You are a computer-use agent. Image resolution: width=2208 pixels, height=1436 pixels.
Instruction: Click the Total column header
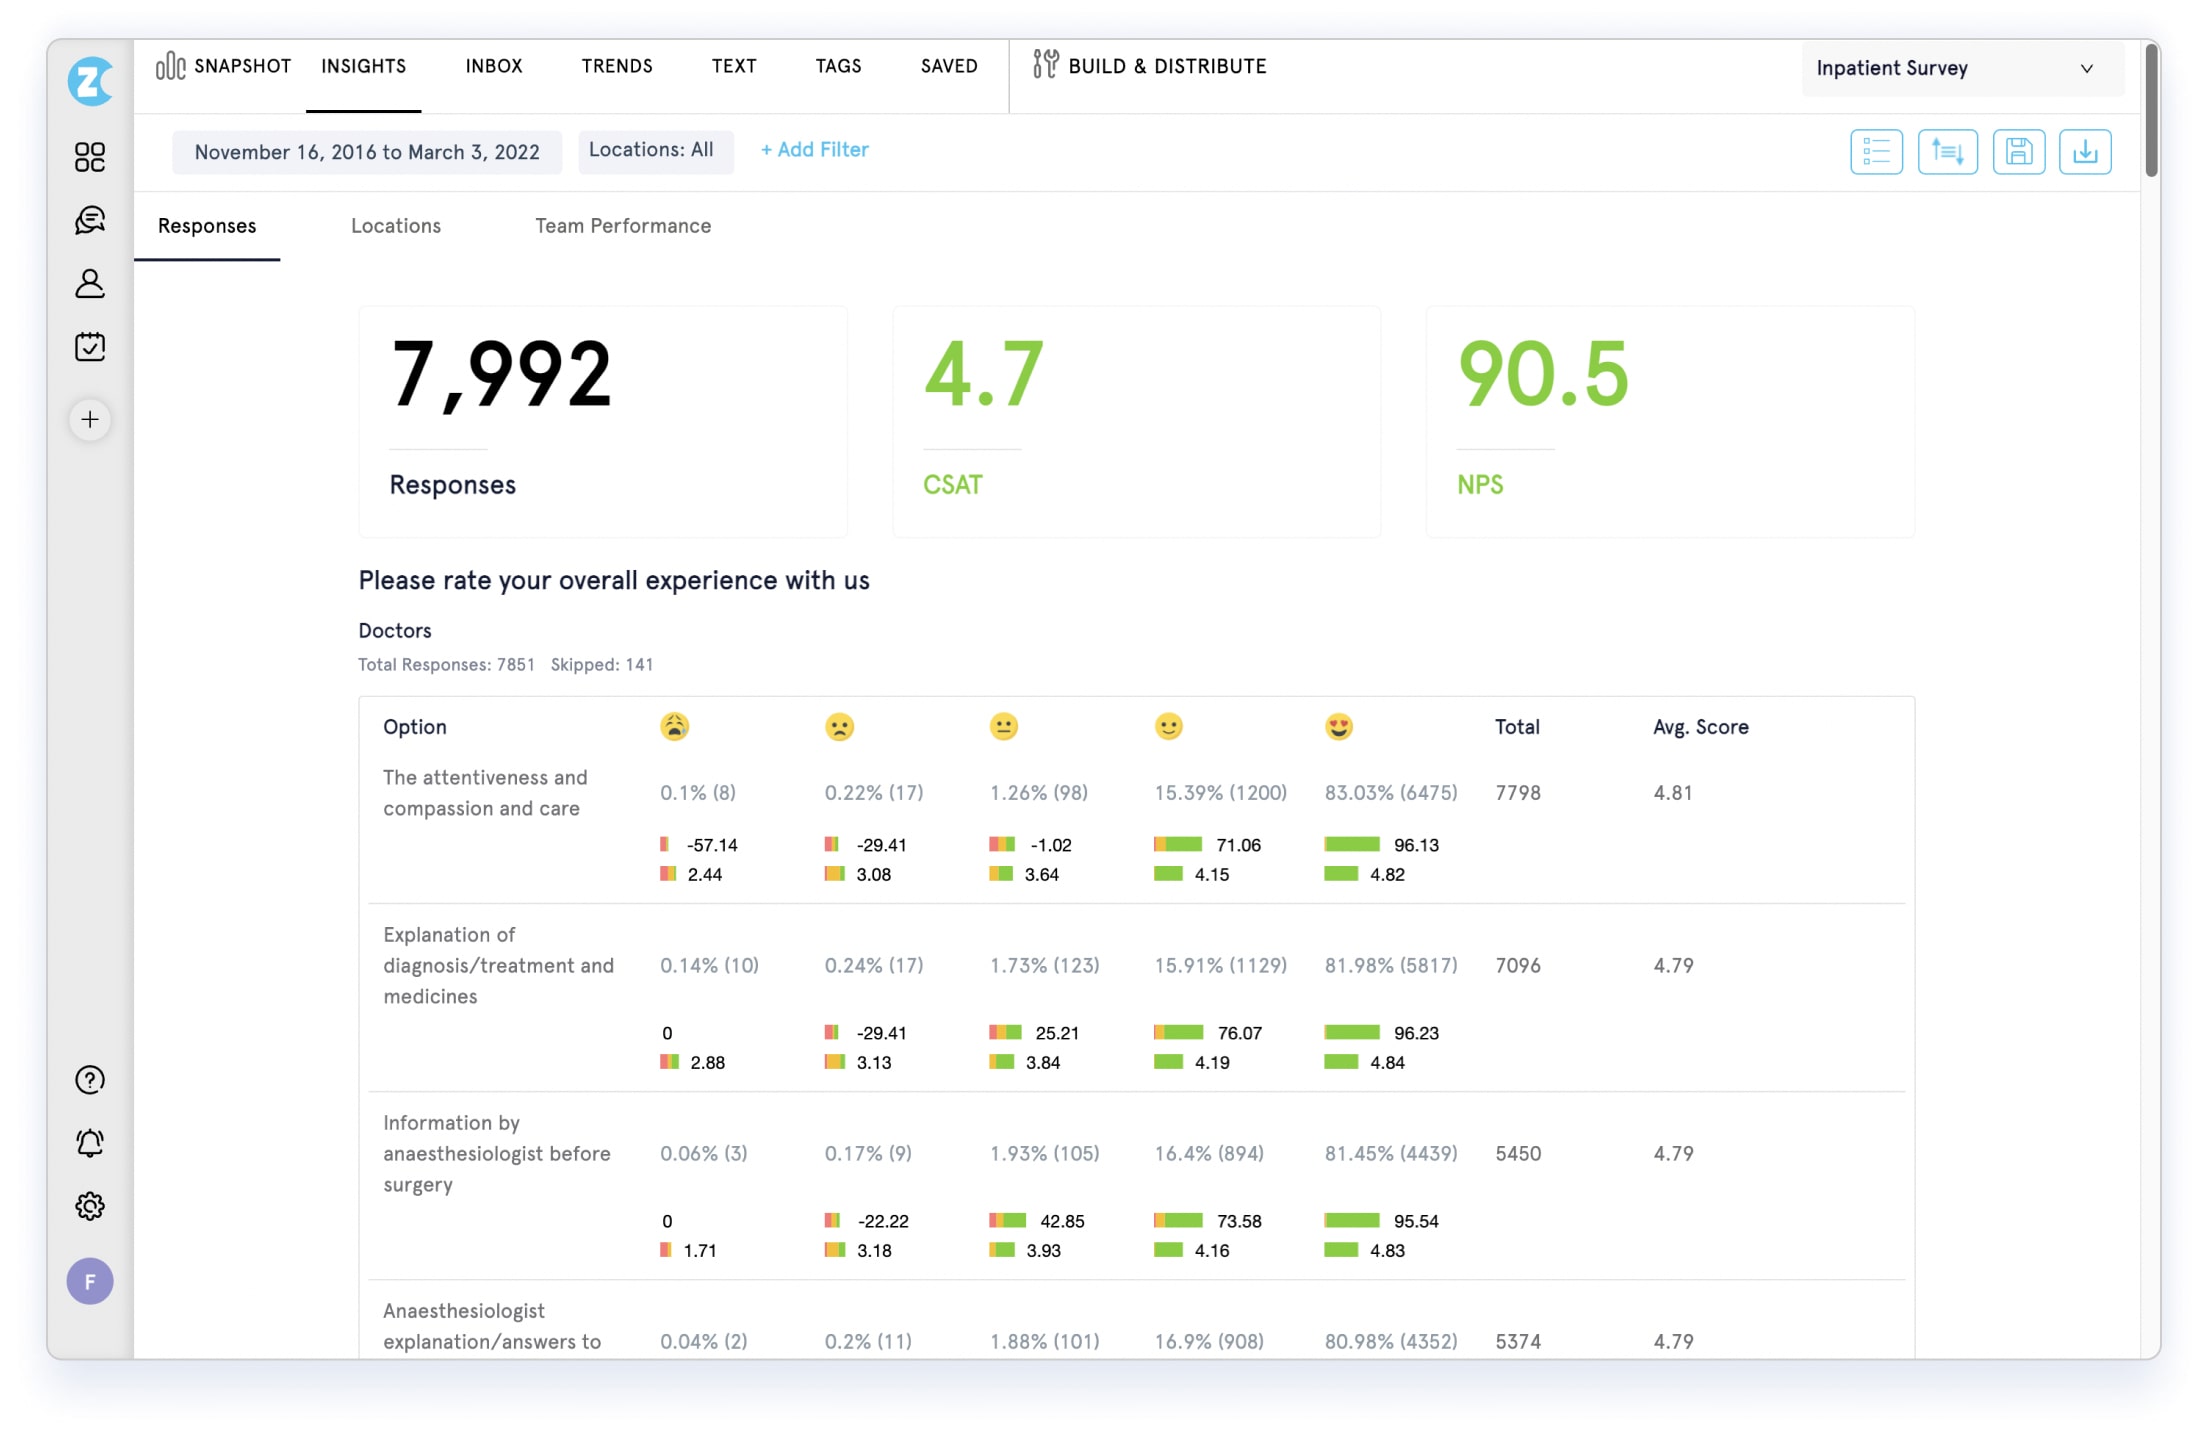click(x=1517, y=728)
